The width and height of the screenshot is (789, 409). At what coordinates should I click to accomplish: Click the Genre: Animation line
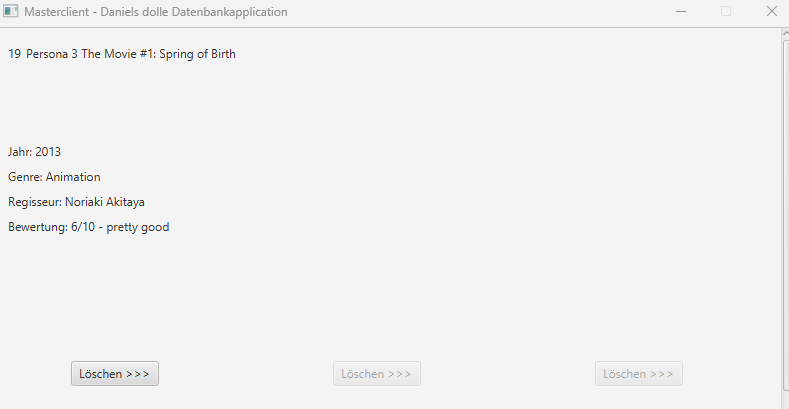54,177
